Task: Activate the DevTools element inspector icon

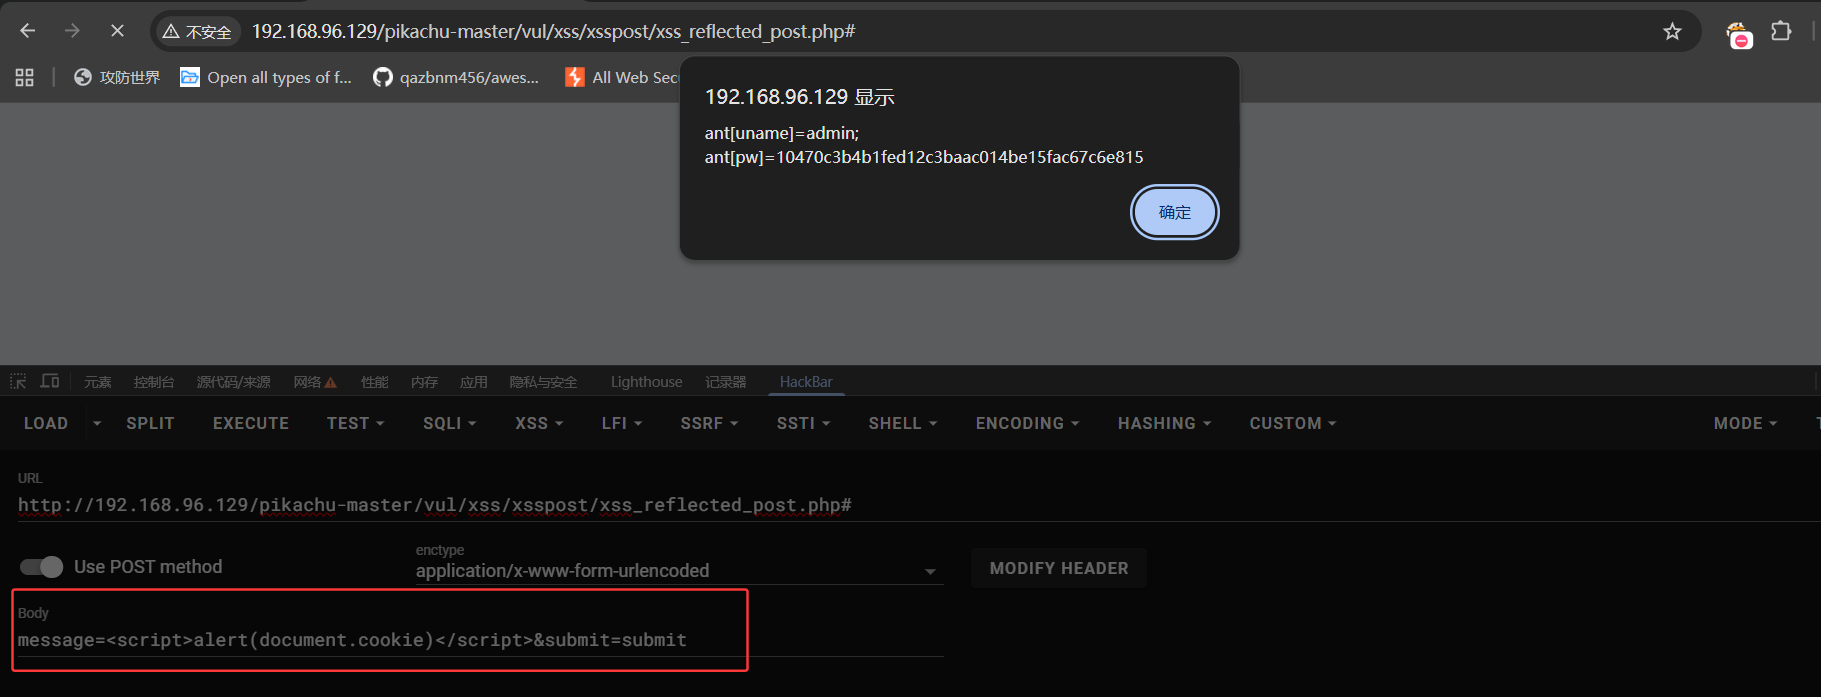Action: (x=18, y=382)
